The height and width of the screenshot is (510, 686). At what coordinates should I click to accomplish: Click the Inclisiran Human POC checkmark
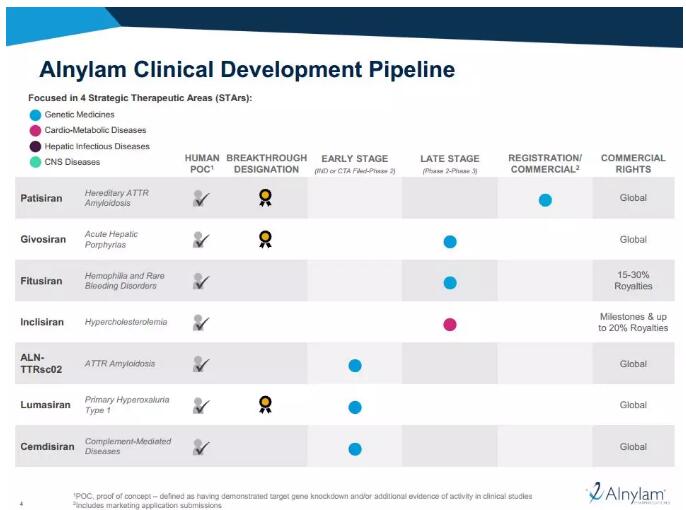(x=202, y=323)
